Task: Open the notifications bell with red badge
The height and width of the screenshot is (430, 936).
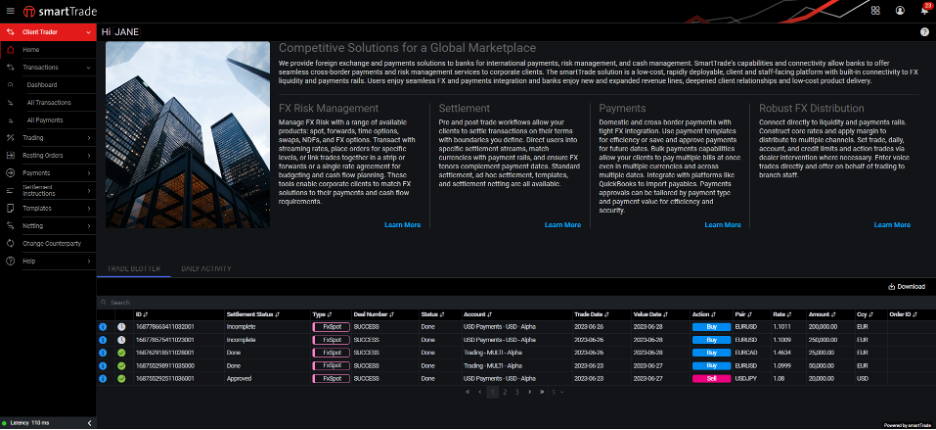Action: point(923,11)
